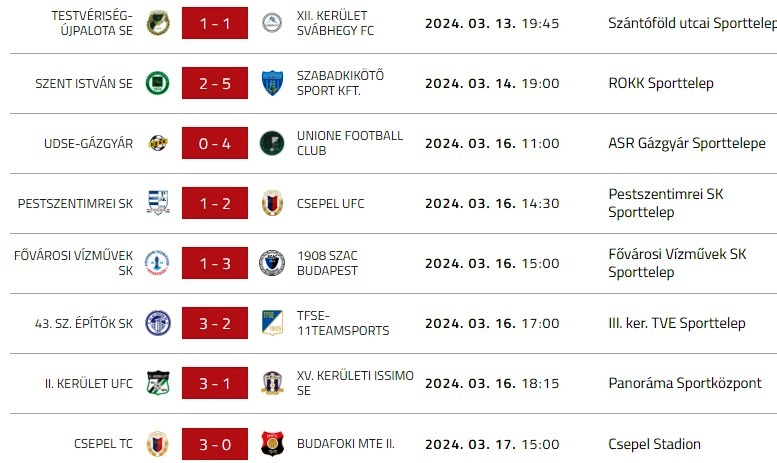Click the Pestszentimrei SK team crest

pyautogui.click(x=157, y=203)
